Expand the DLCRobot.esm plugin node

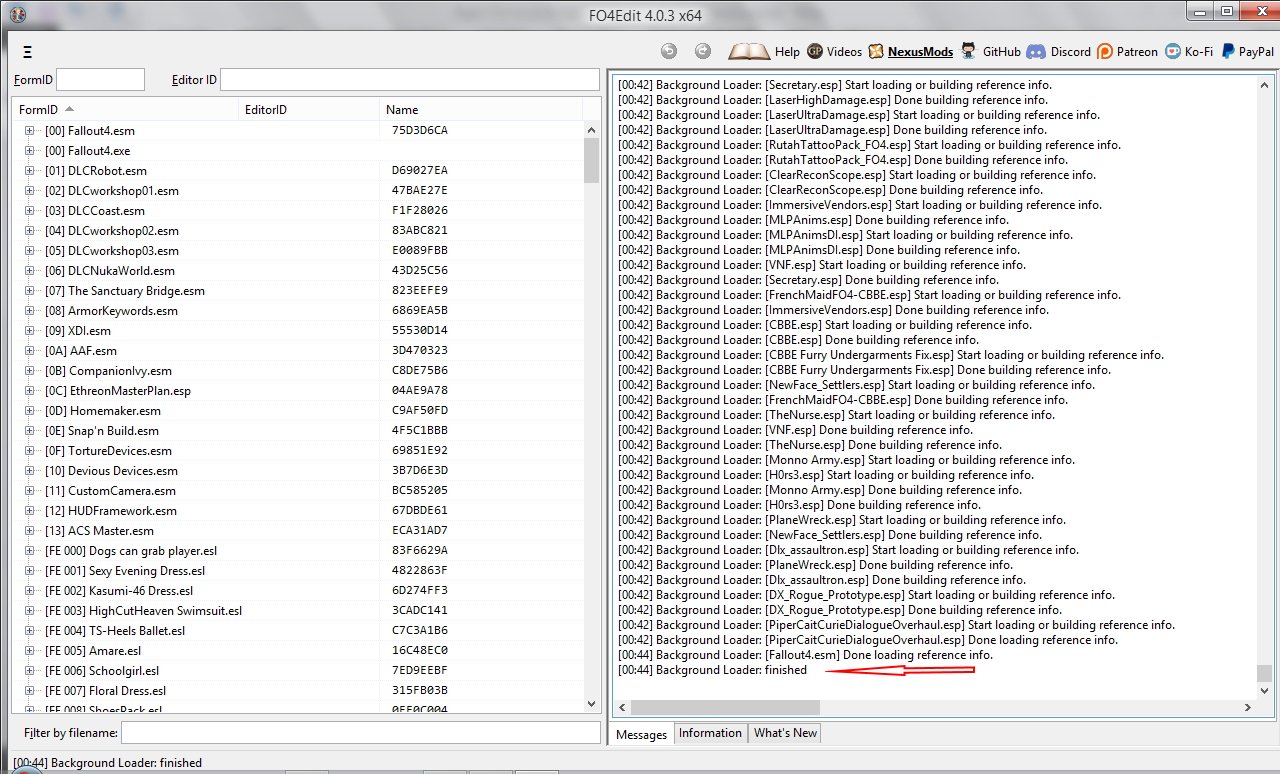pyautogui.click(x=29, y=171)
